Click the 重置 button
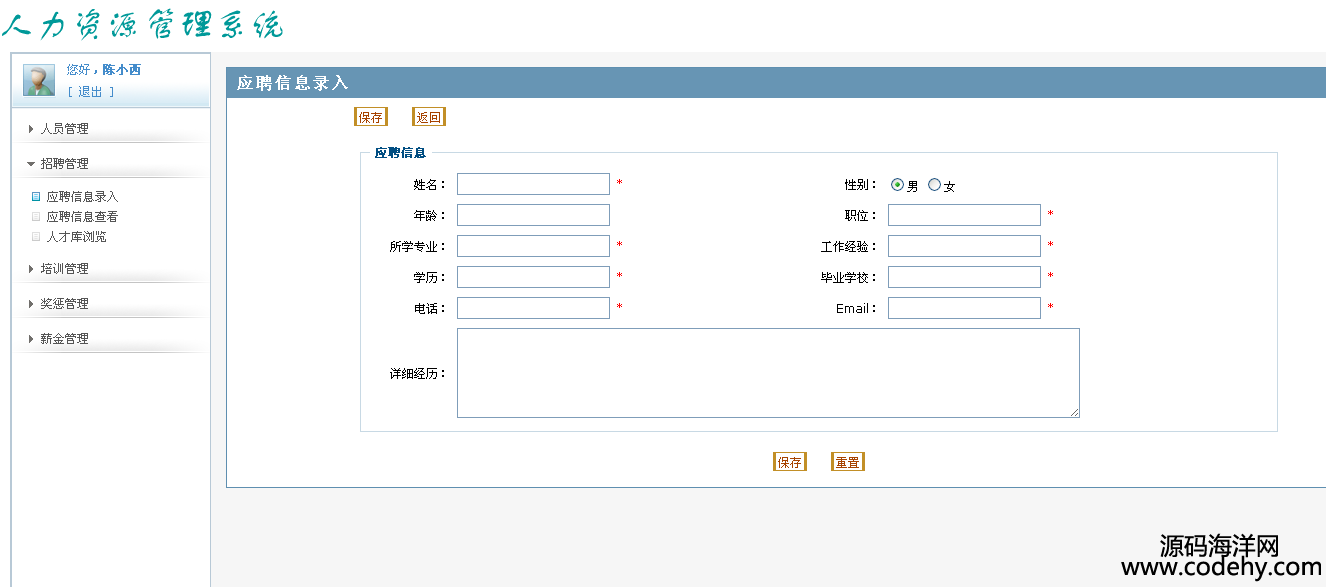The image size is (1326, 587). click(848, 462)
